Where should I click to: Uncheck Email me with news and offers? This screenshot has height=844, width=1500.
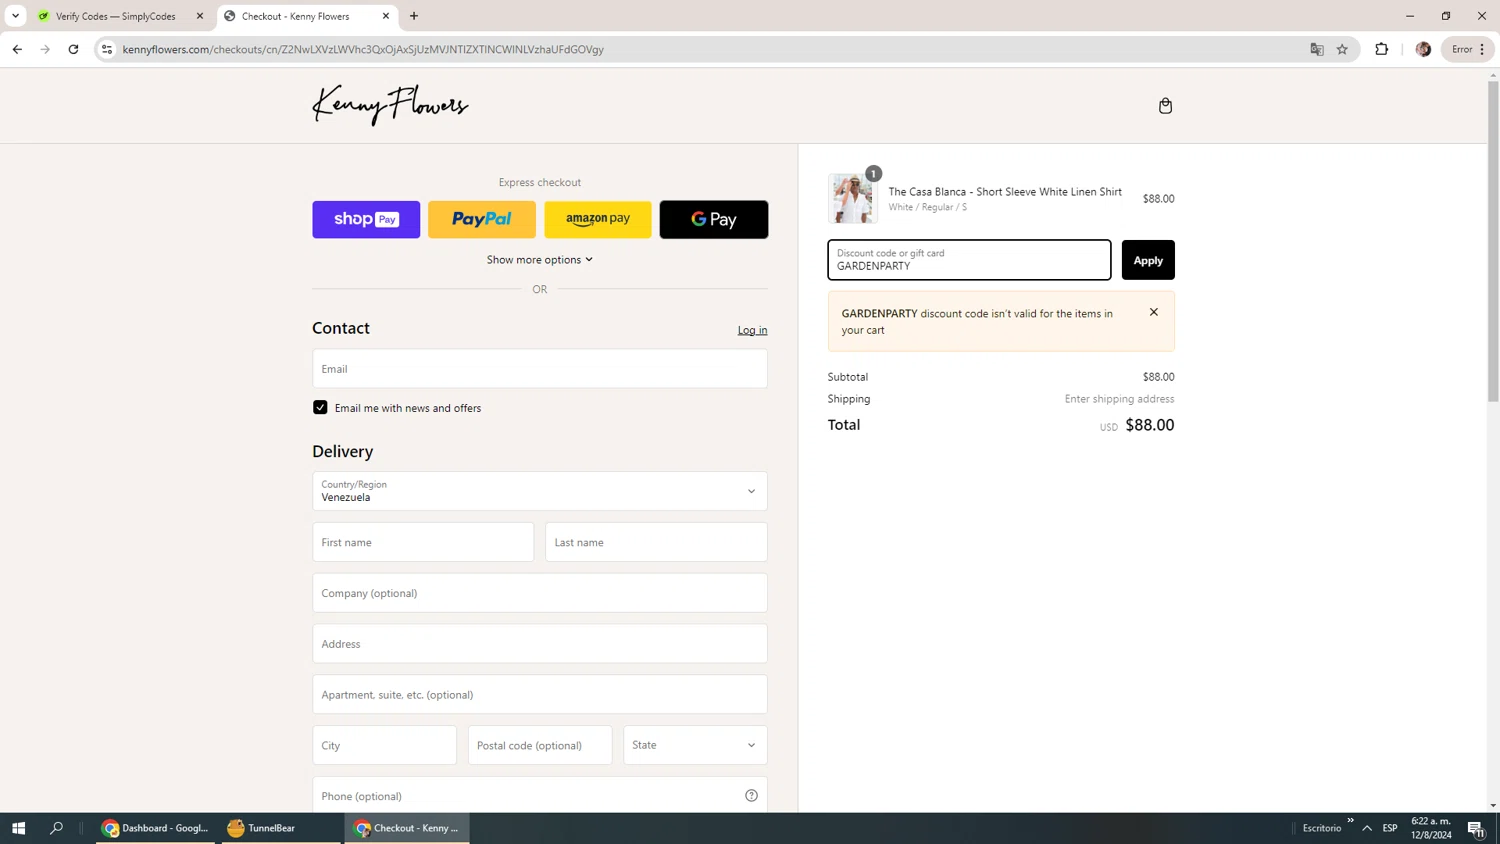[320, 408]
